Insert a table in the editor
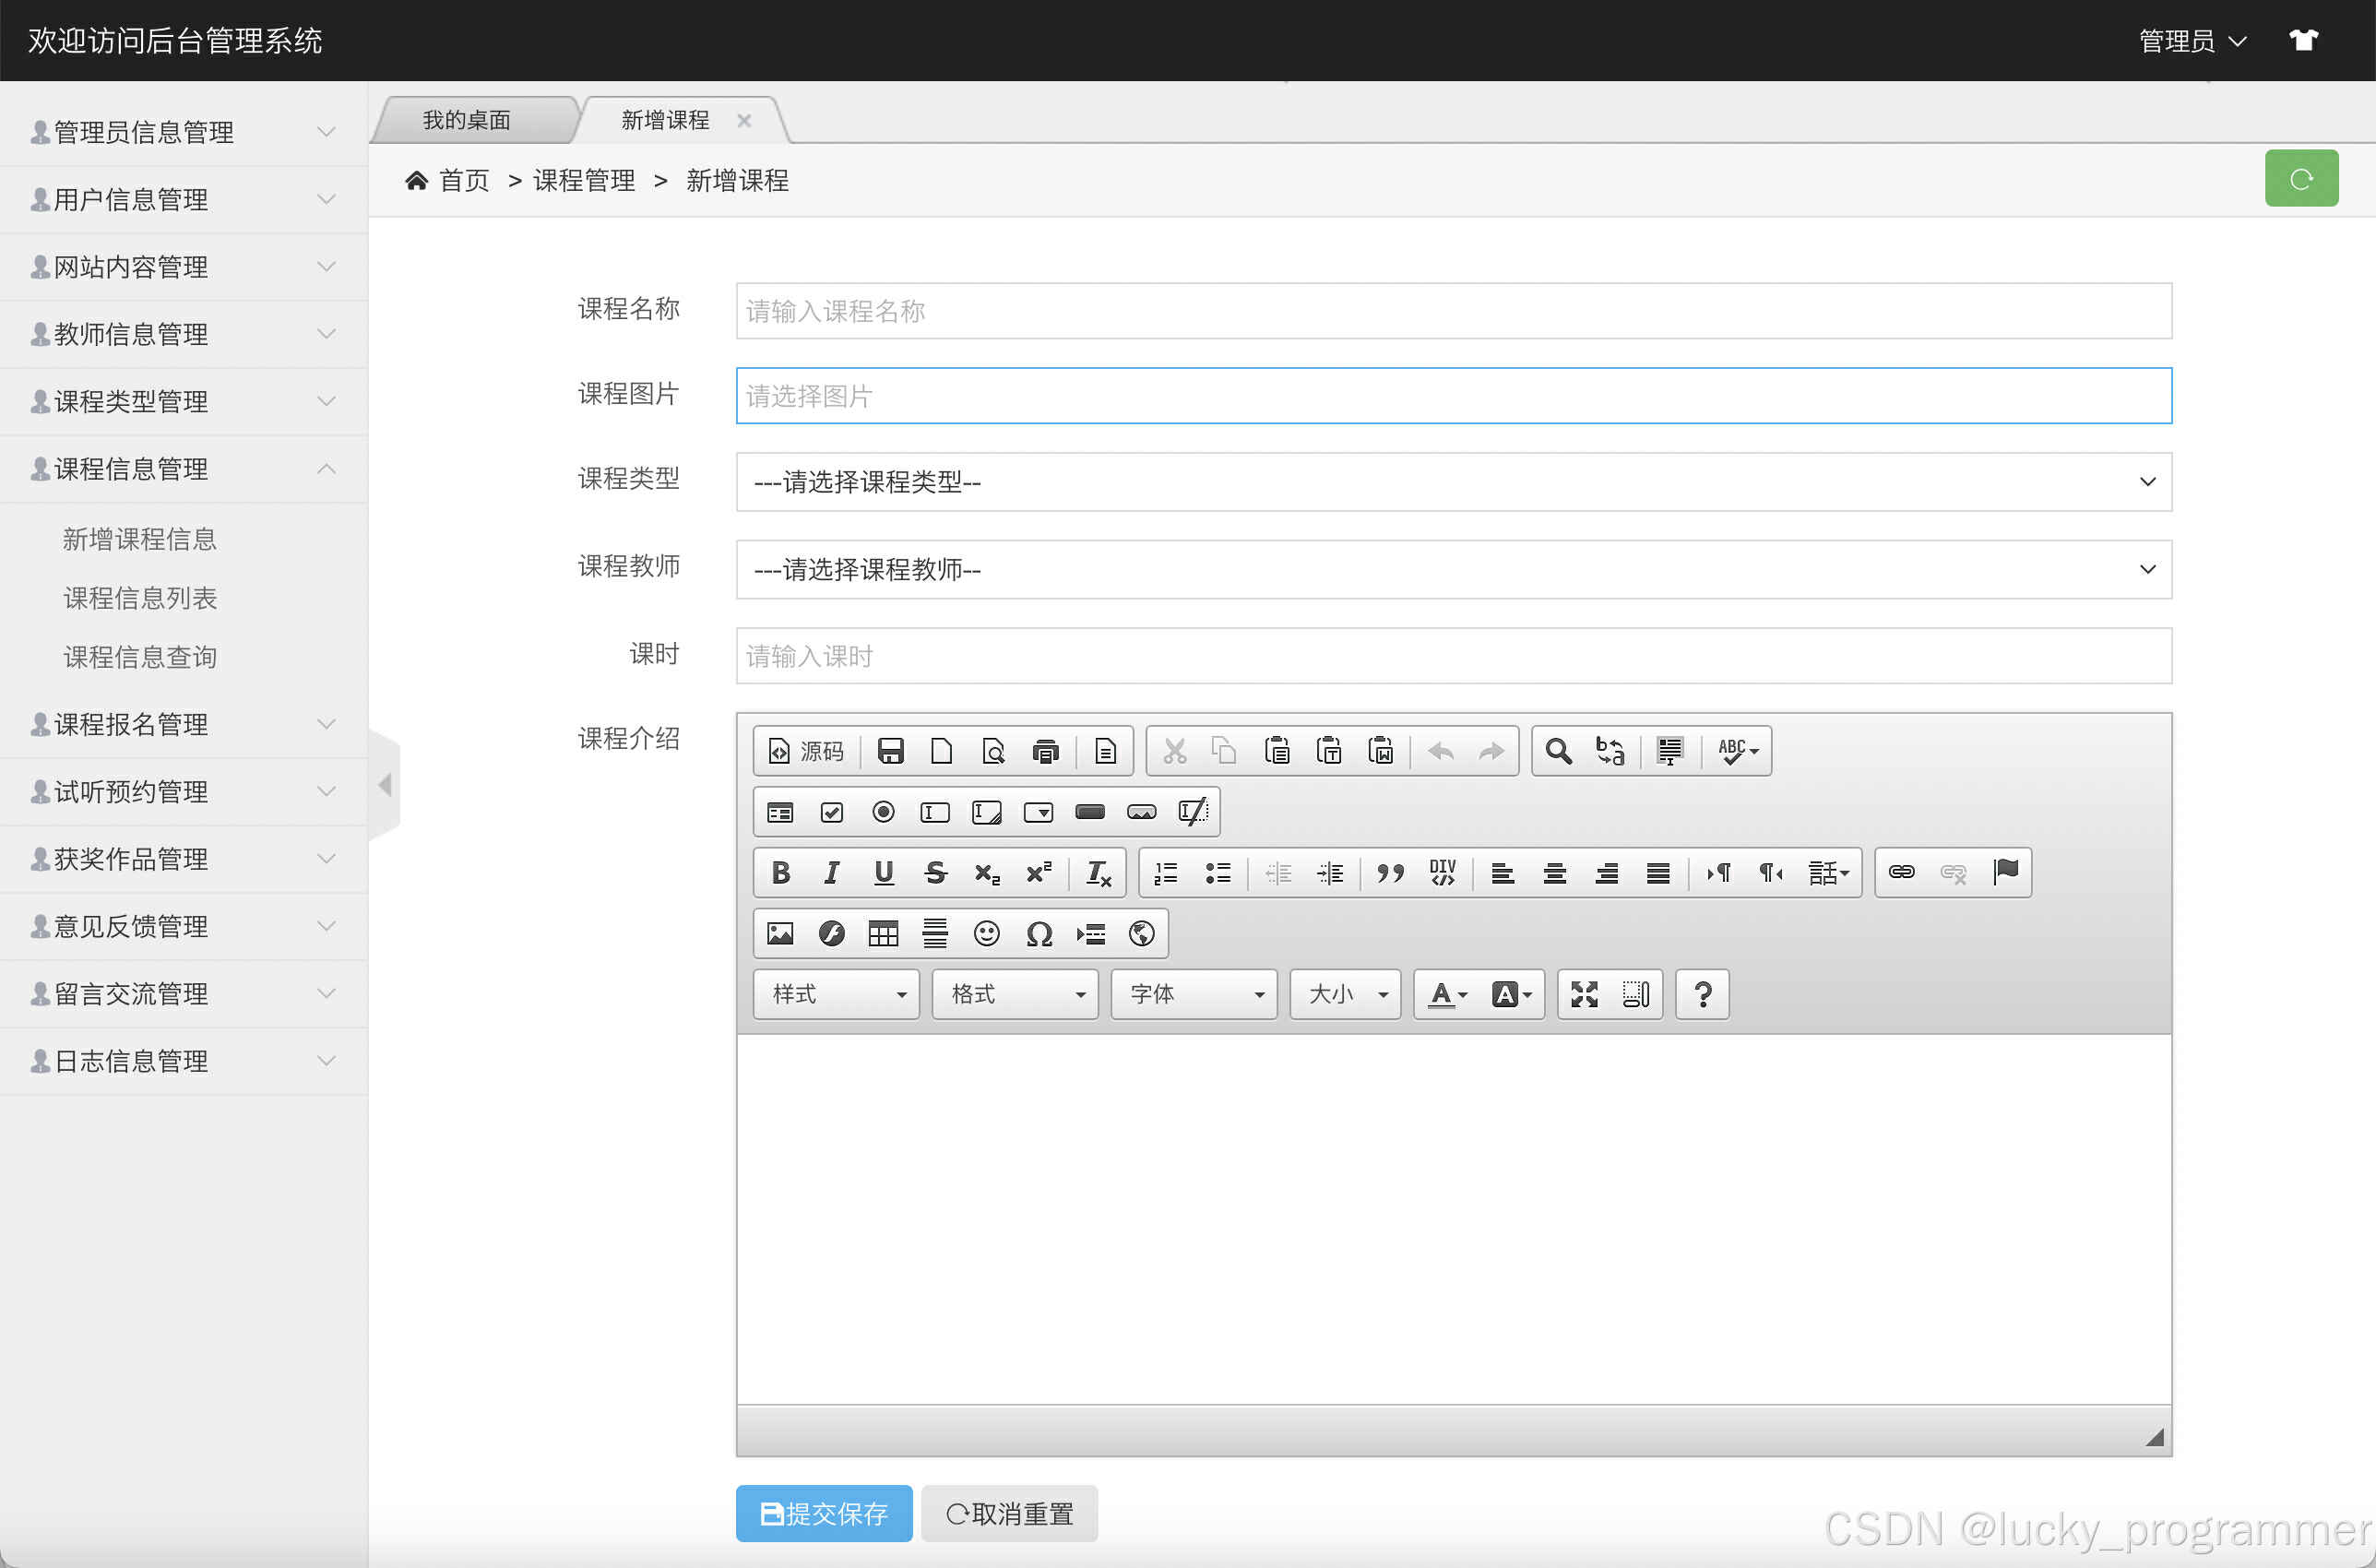Viewport: 2376px width, 1568px height. 883,934
